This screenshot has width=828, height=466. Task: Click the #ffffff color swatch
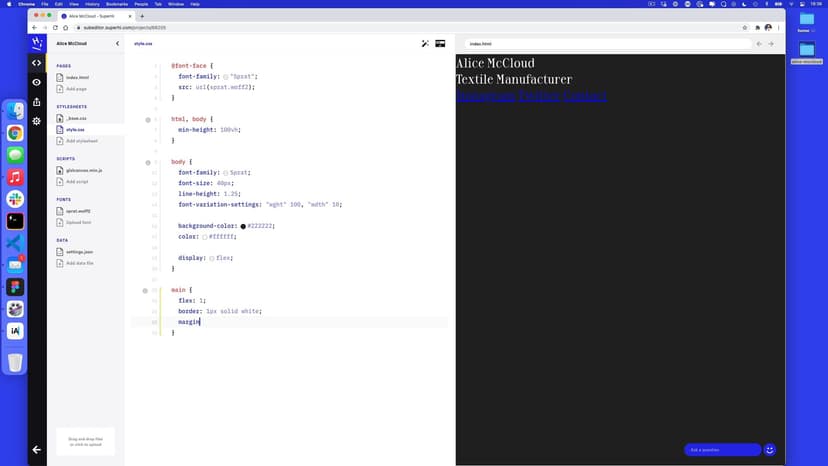pos(204,237)
